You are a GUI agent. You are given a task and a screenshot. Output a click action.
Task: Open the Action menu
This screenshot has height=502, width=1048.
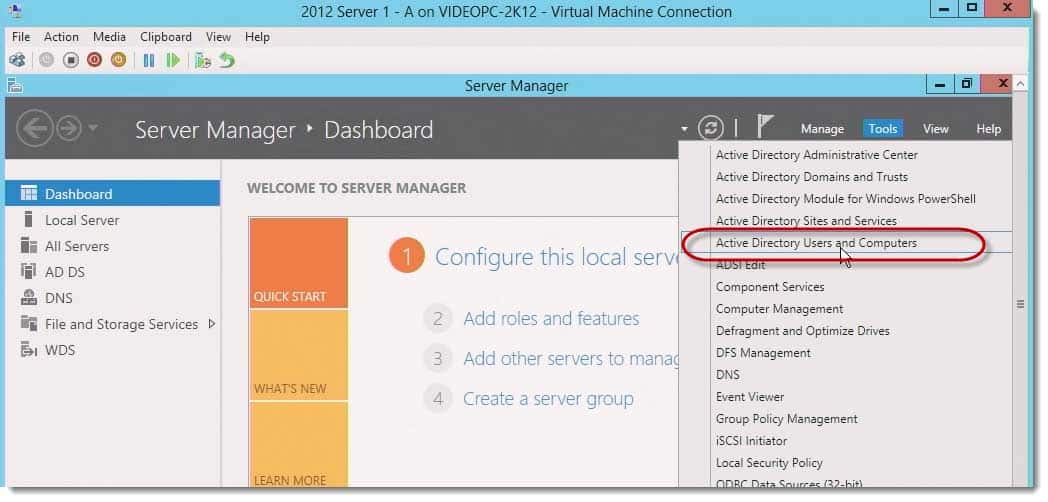click(61, 37)
